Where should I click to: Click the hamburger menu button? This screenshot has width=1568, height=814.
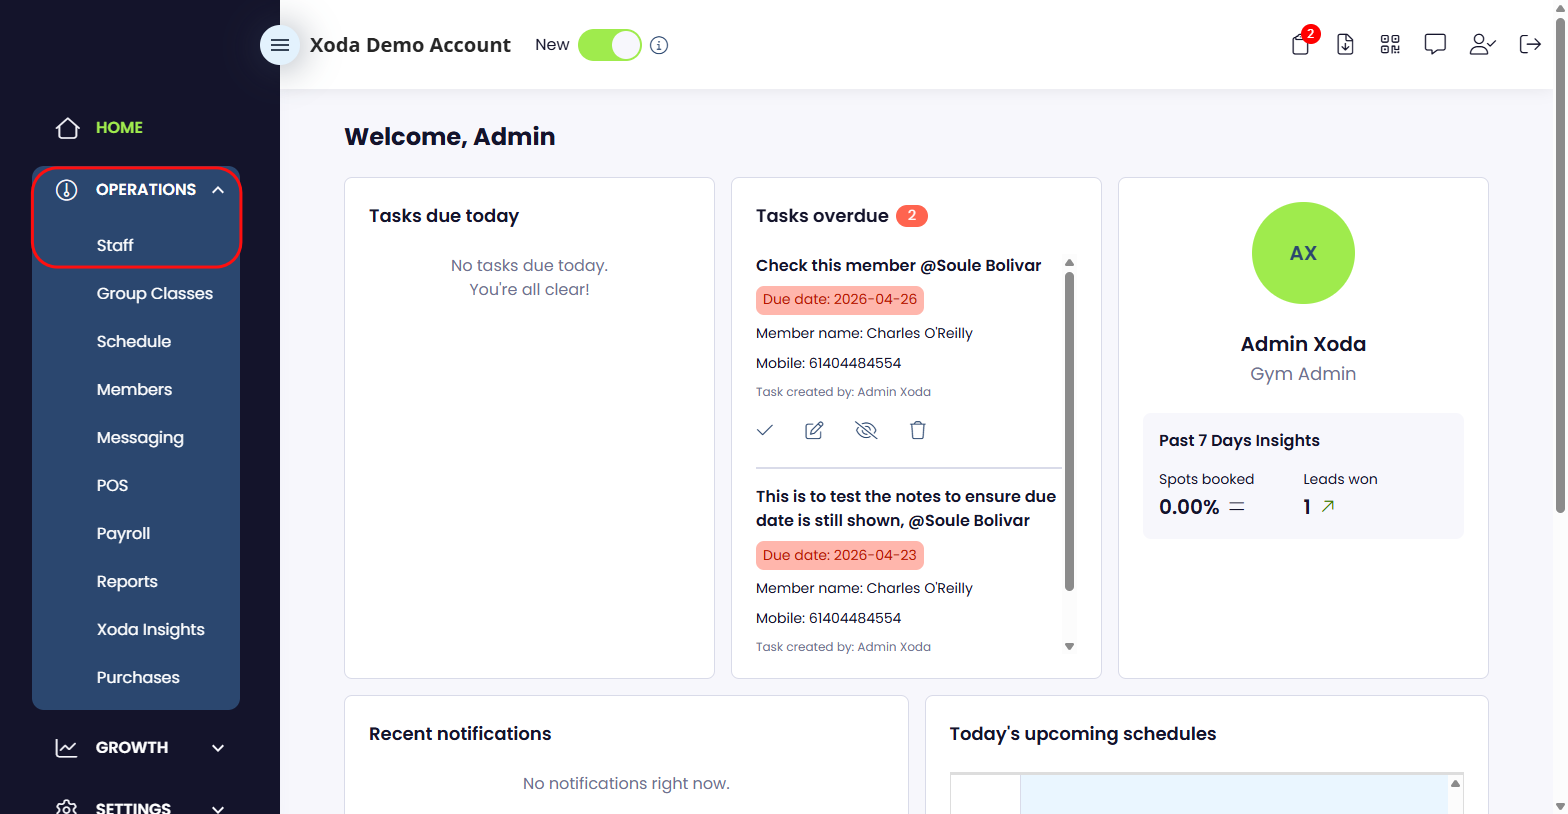[x=280, y=45]
